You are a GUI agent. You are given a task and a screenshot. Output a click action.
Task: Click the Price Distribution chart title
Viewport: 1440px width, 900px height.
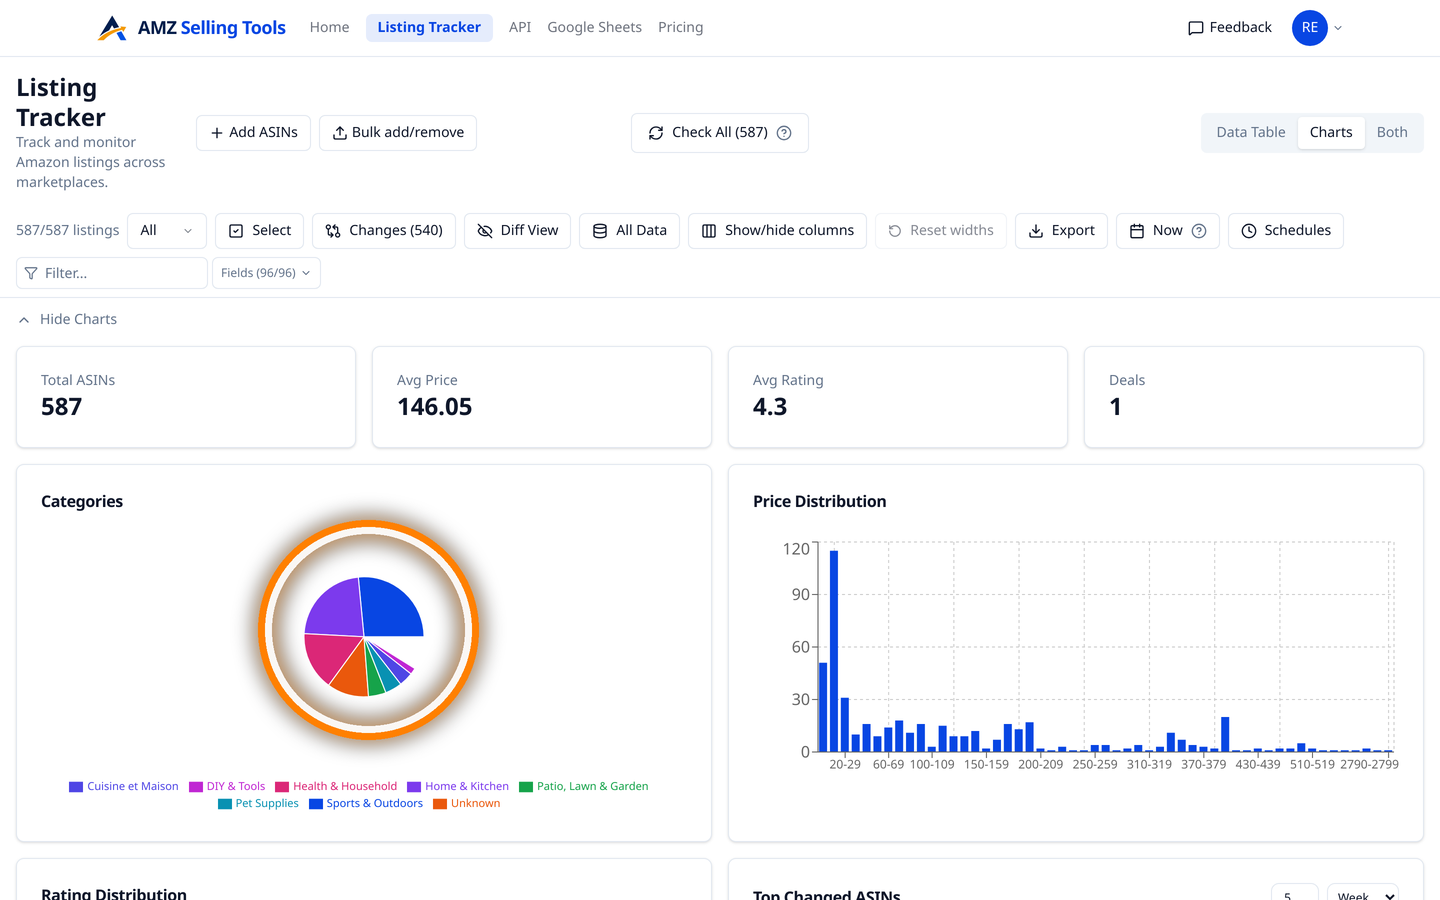click(820, 502)
